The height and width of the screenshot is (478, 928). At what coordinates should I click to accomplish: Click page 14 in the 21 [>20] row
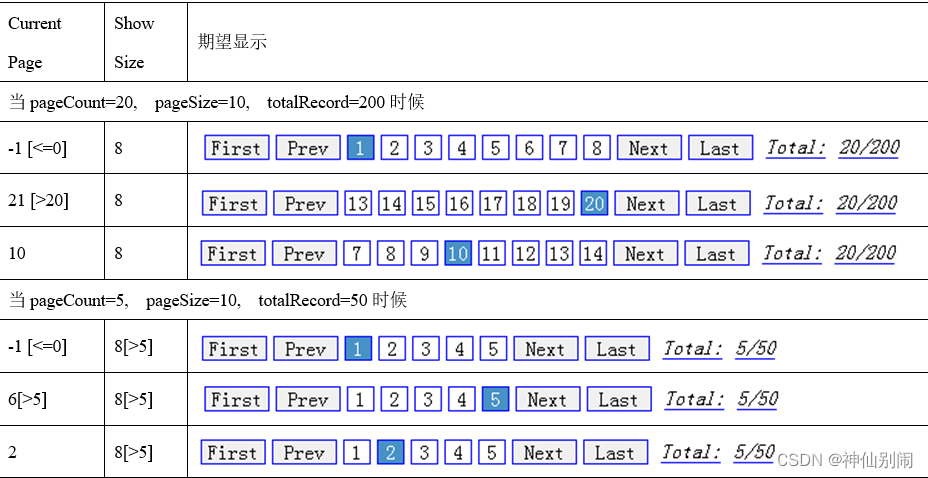pos(391,204)
